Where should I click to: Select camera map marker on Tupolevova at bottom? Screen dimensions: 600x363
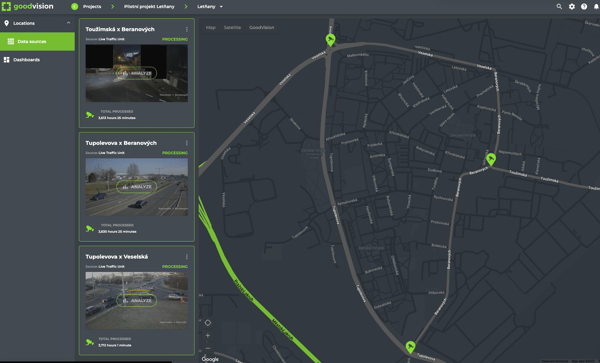point(410,347)
